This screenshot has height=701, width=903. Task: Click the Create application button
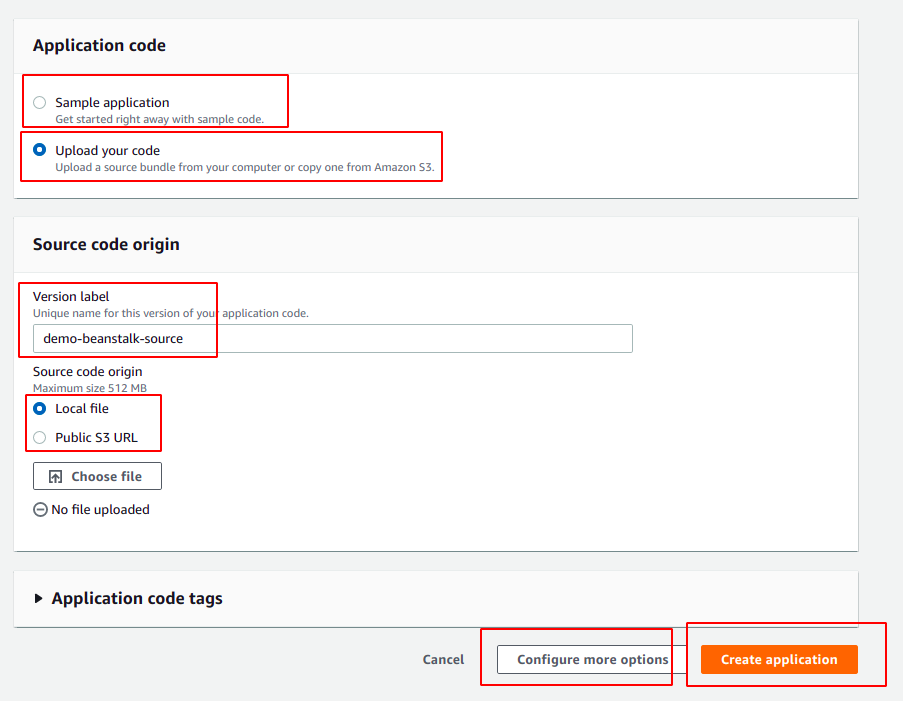pyautogui.click(x=779, y=660)
